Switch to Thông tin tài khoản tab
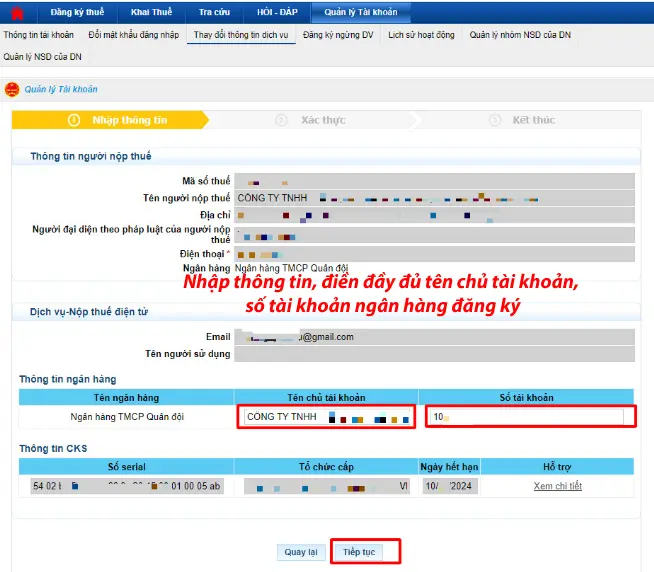This screenshot has height=572, width=654. [38, 35]
